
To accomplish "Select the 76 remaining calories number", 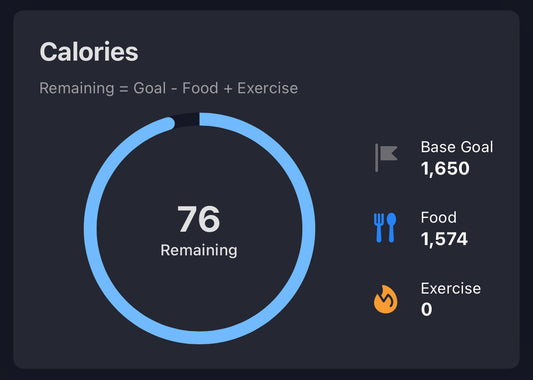I will point(199,219).
